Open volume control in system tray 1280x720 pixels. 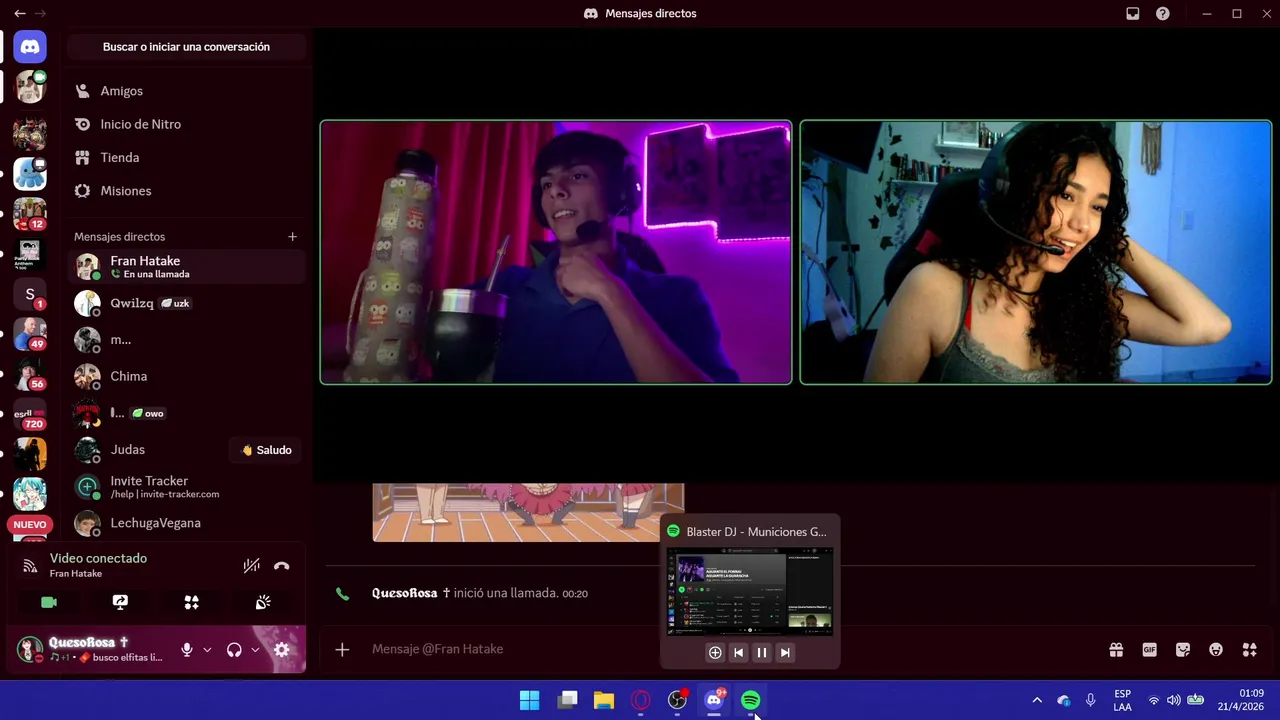(1174, 700)
